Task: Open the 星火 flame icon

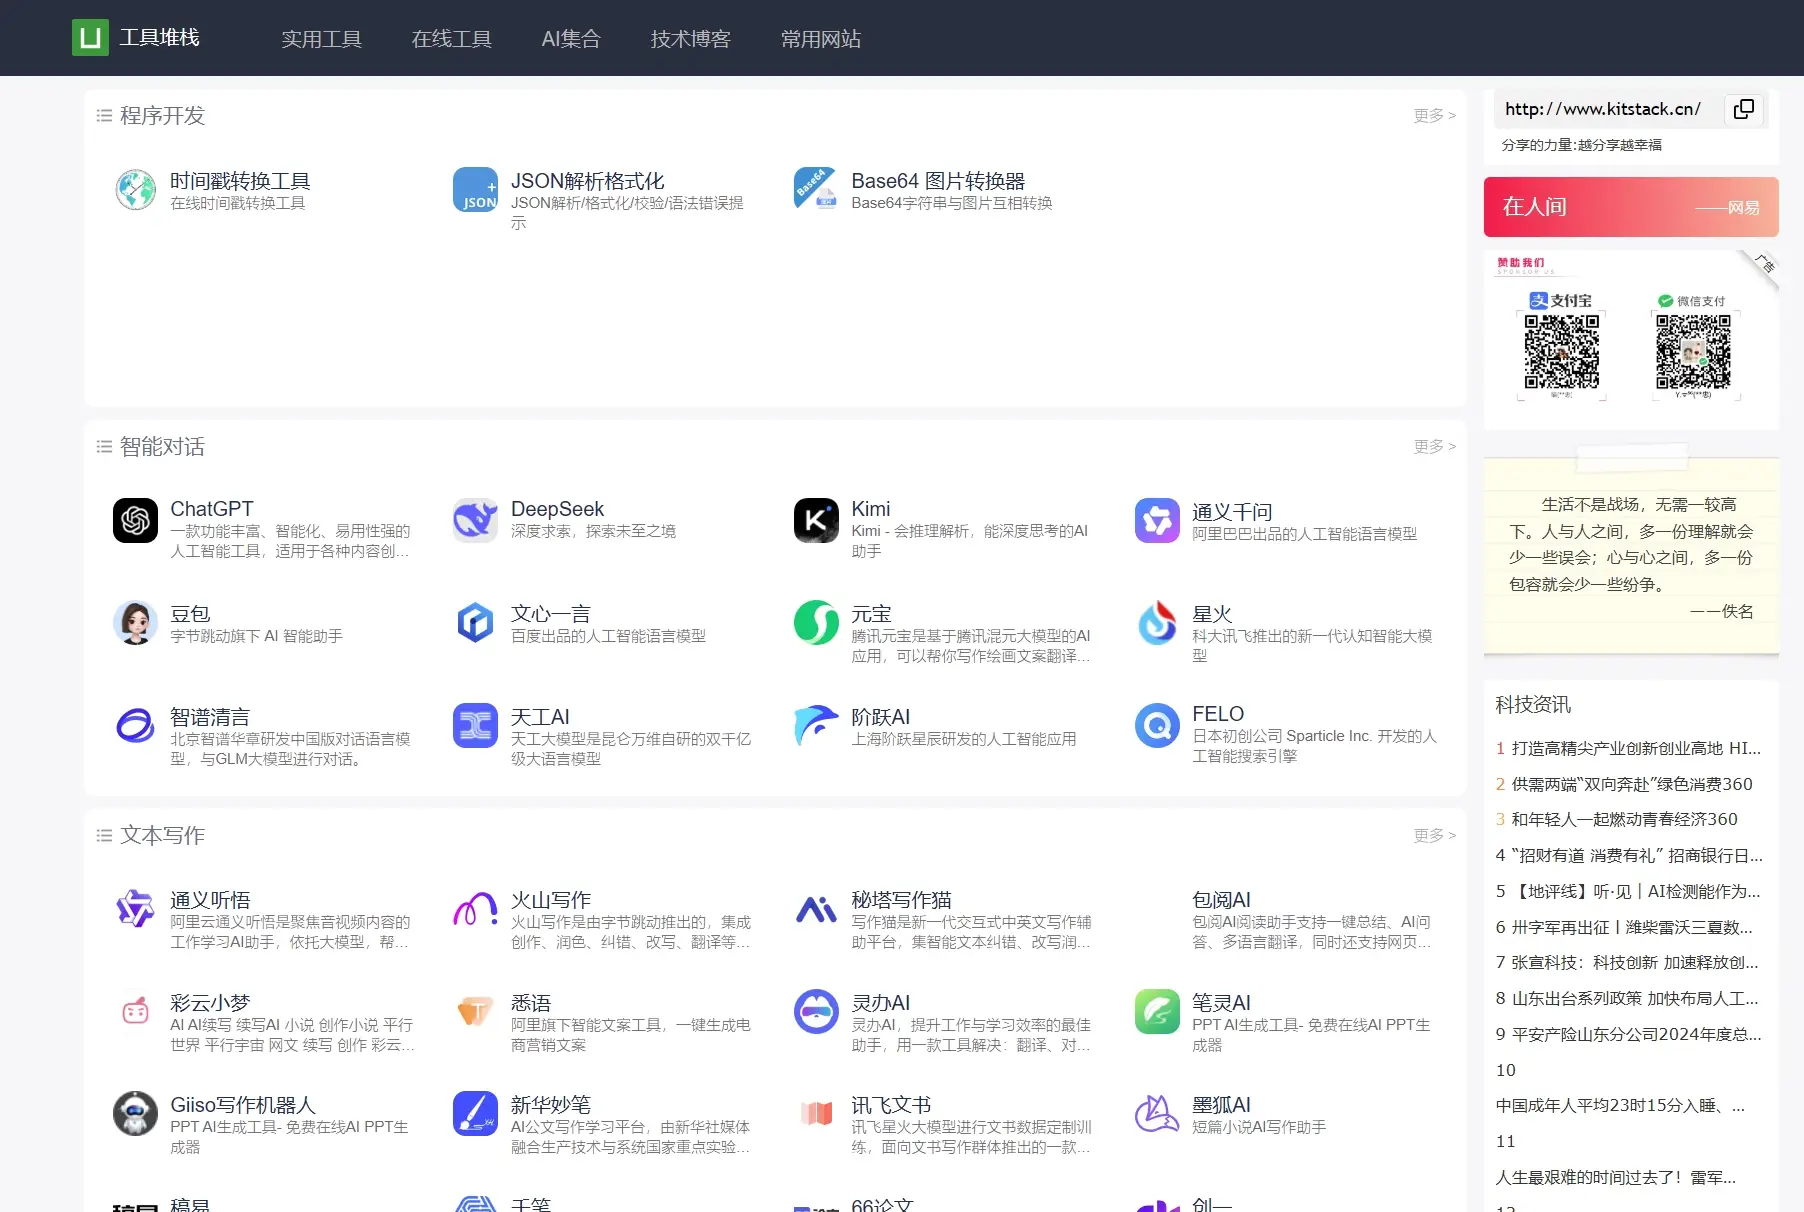Action: tap(1157, 622)
